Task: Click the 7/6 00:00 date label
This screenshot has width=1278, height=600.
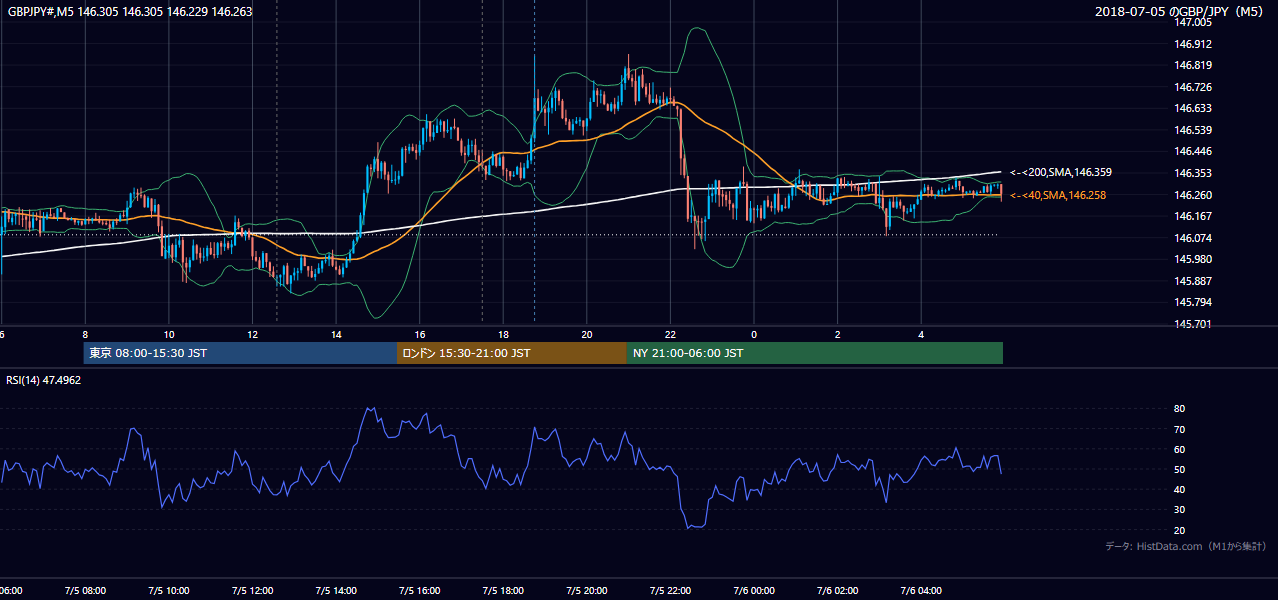Action: 754,590
